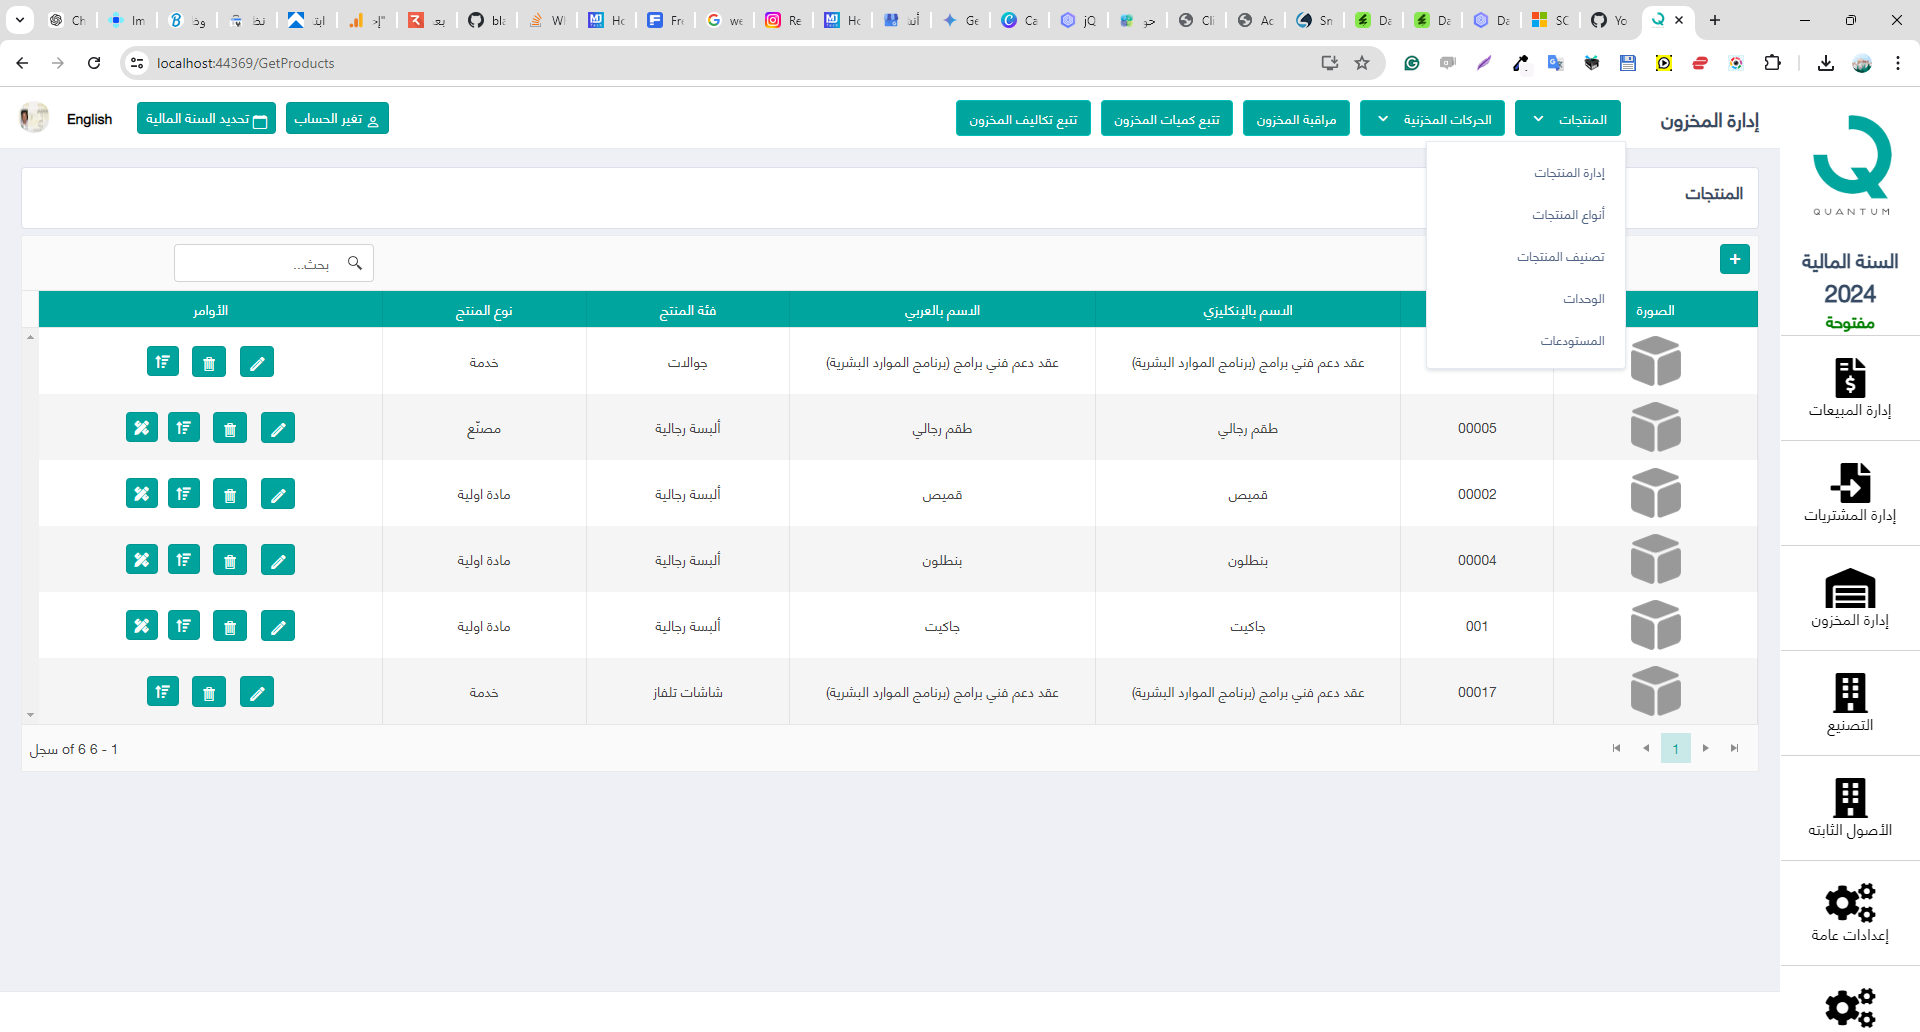This screenshot has height=1032, width=1920.
Task: Open إعدادات عامة settings in the sidebar
Action: coord(1849,913)
